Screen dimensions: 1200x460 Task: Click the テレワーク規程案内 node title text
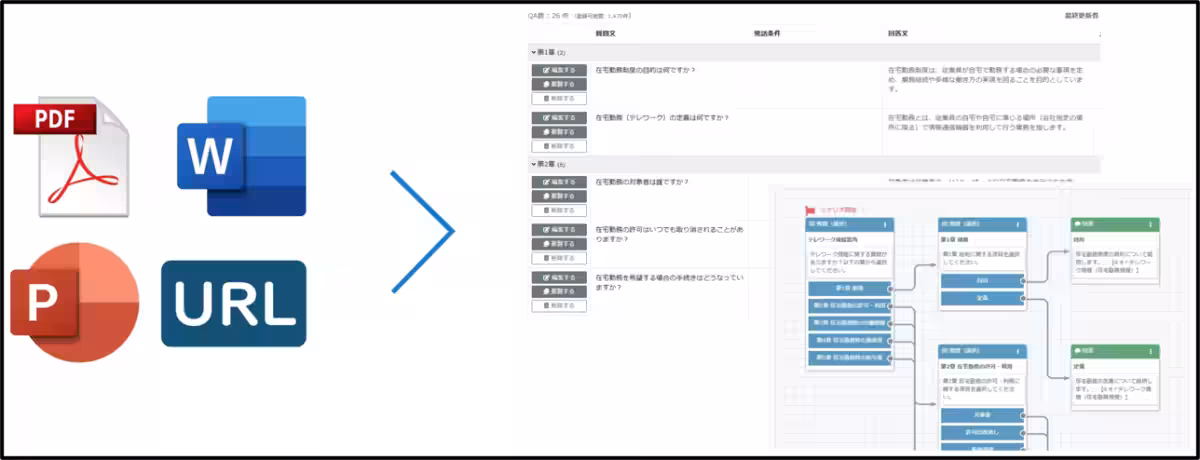pyautogui.click(x=832, y=240)
